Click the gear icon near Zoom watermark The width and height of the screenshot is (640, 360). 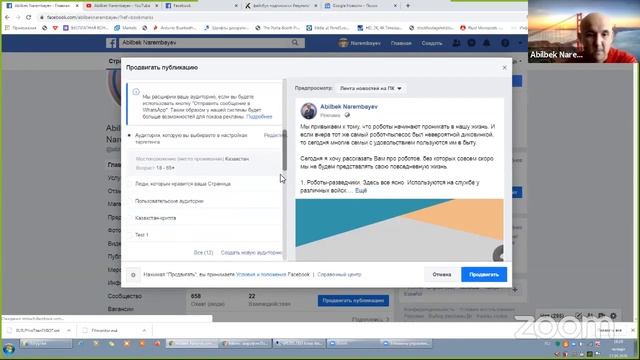pyautogui.click(x=613, y=316)
